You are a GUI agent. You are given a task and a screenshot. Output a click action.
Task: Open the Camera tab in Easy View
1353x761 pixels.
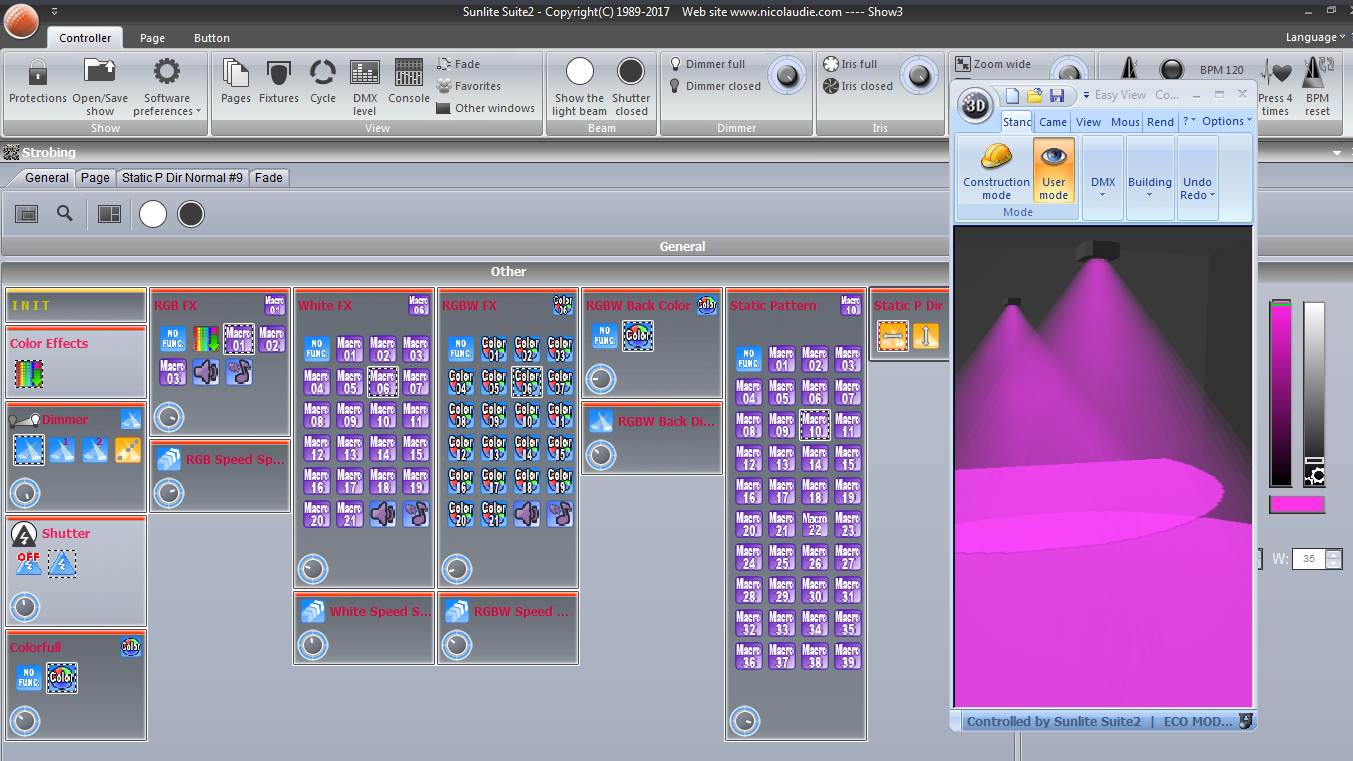coord(1053,122)
